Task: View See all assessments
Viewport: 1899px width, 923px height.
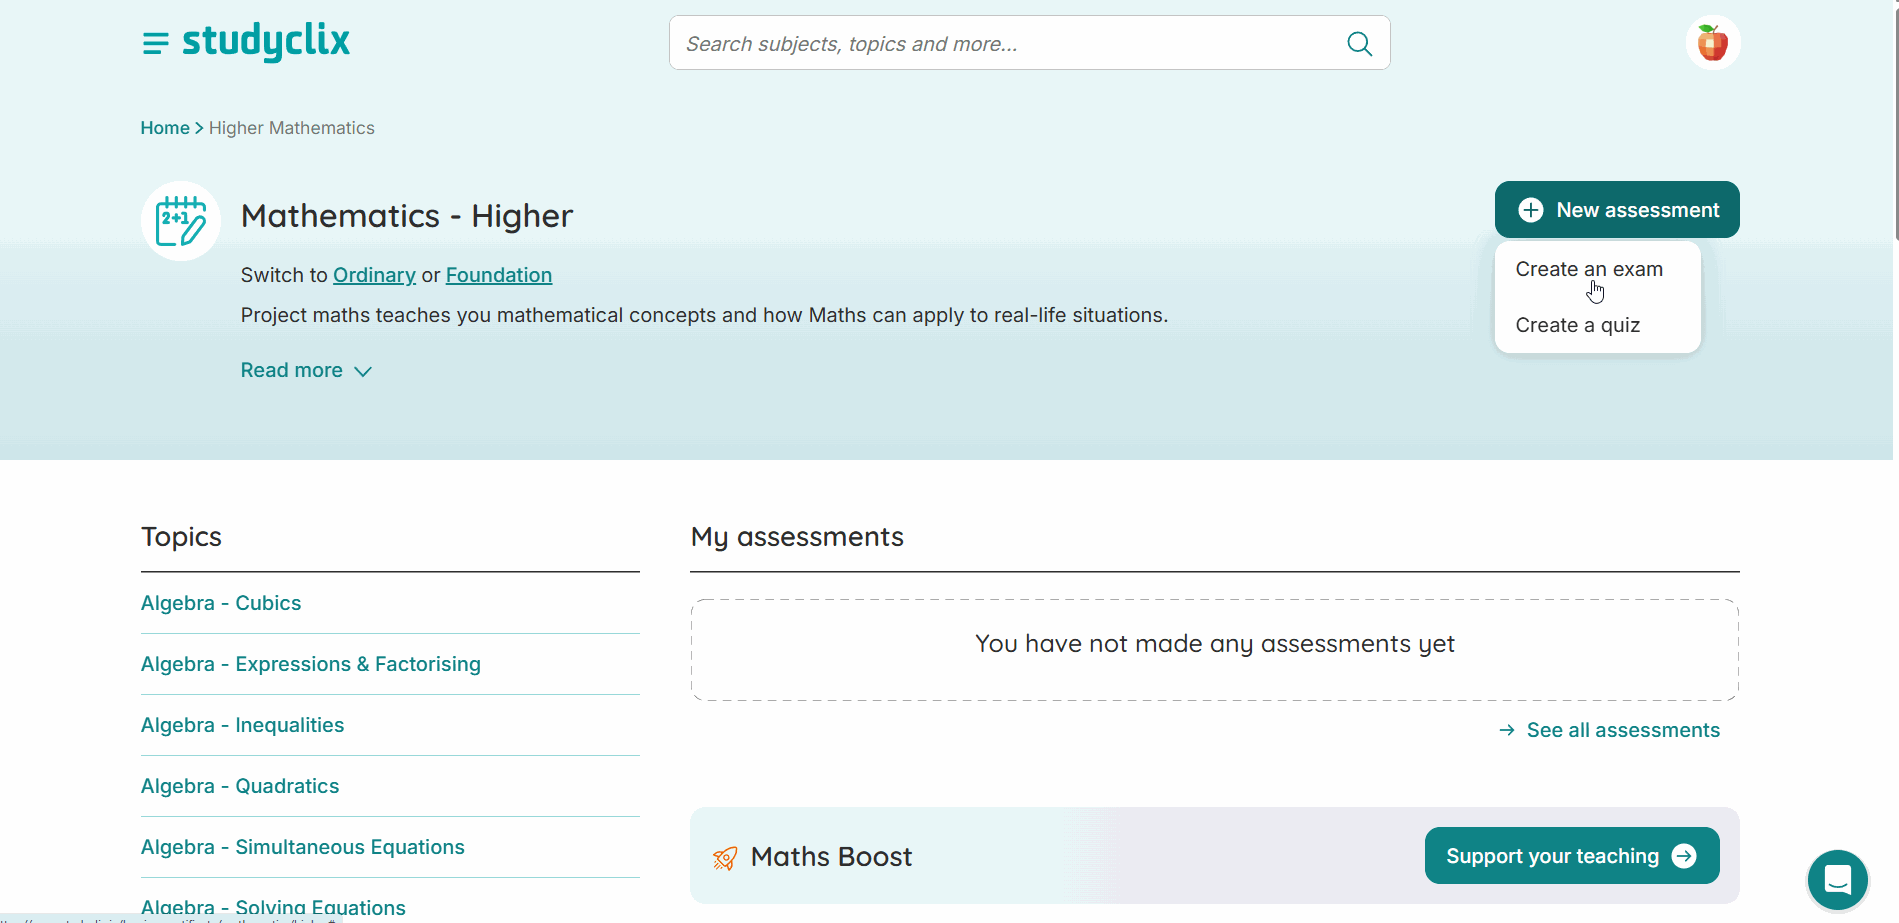Action: 1623,730
